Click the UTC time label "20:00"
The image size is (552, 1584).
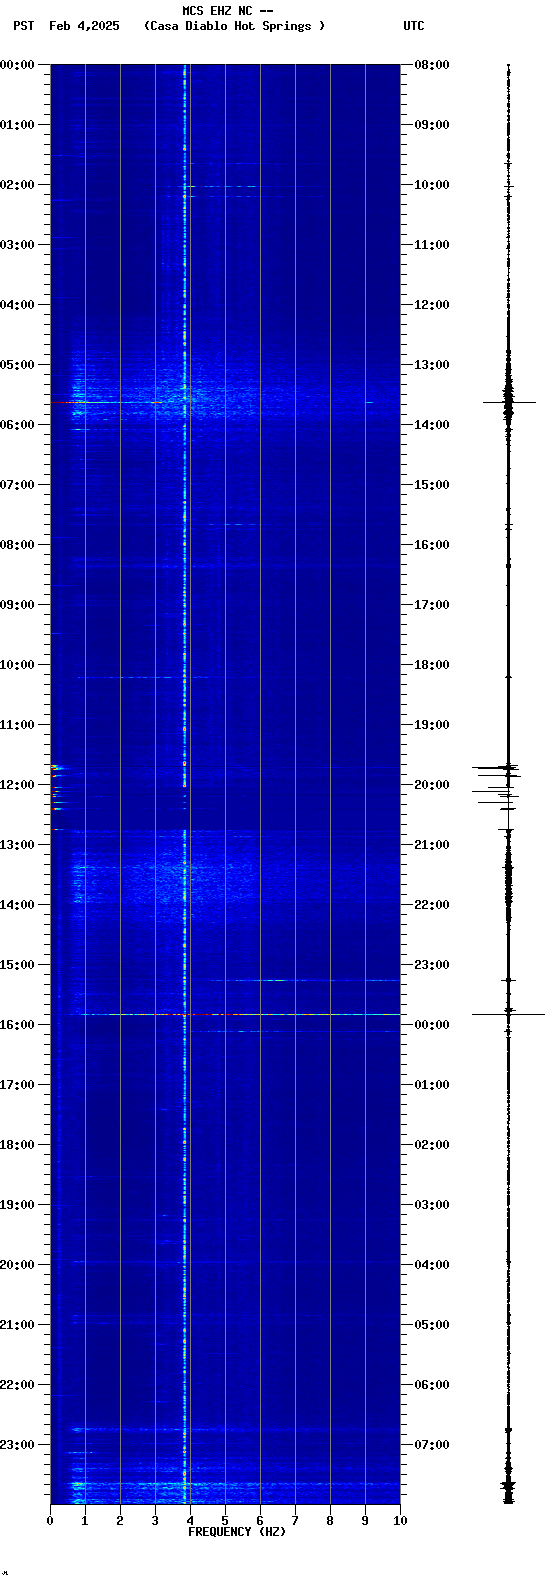pos(432,785)
